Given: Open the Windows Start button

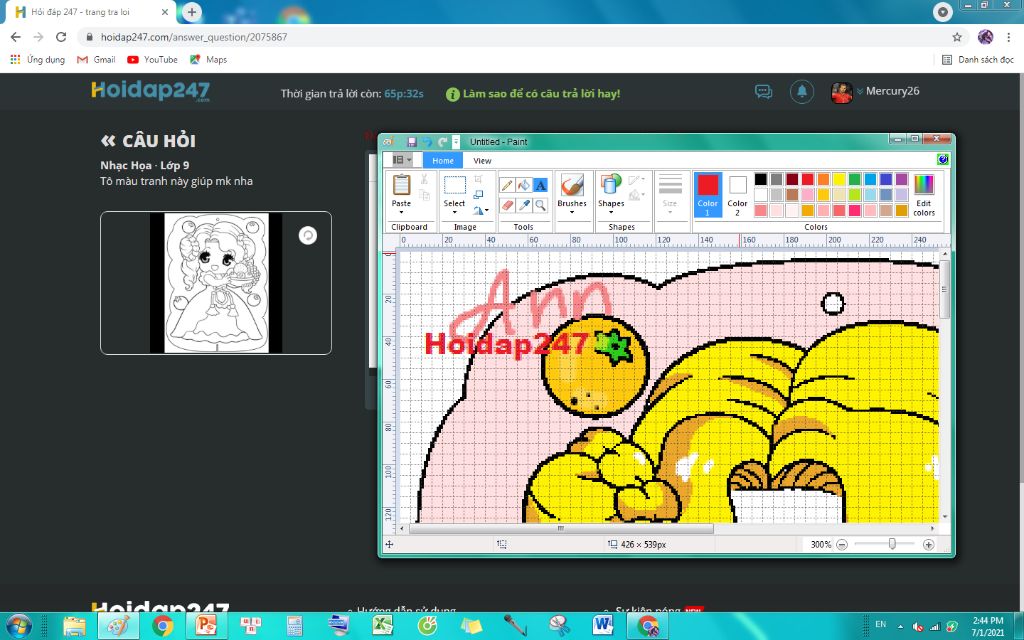Looking at the screenshot, I should tap(18, 626).
